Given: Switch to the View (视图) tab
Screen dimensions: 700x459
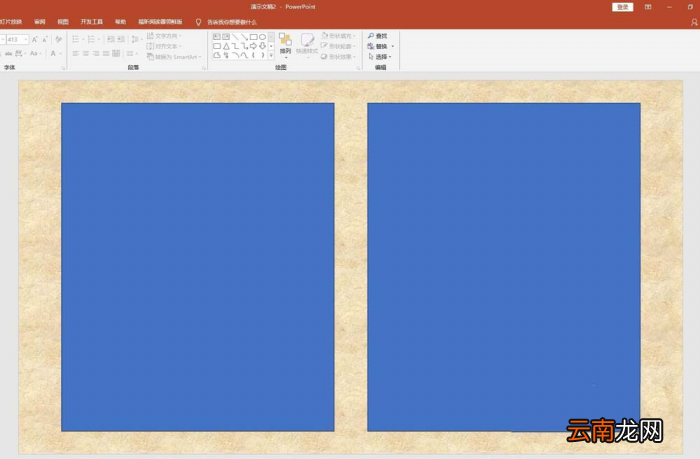Looking at the screenshot, I should pos(63,22).
